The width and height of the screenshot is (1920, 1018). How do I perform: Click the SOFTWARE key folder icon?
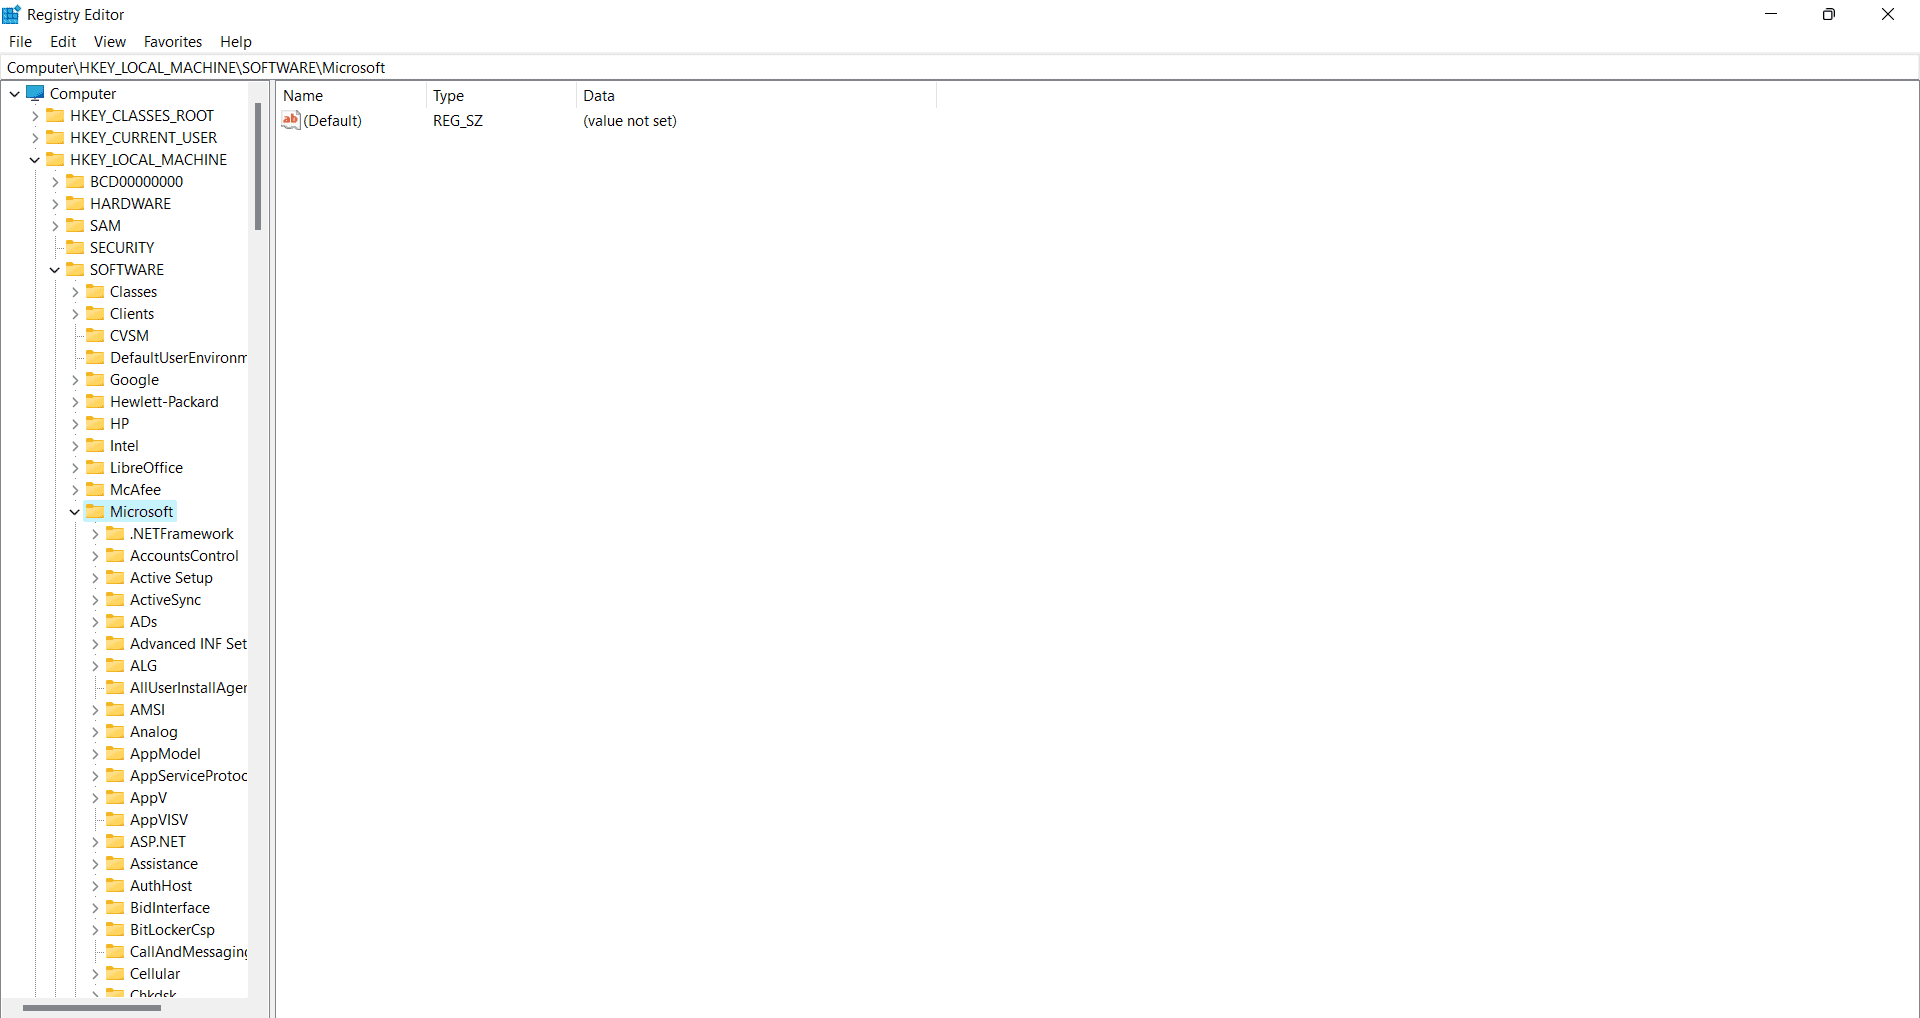pyautogui.click(x=75, y=269)
